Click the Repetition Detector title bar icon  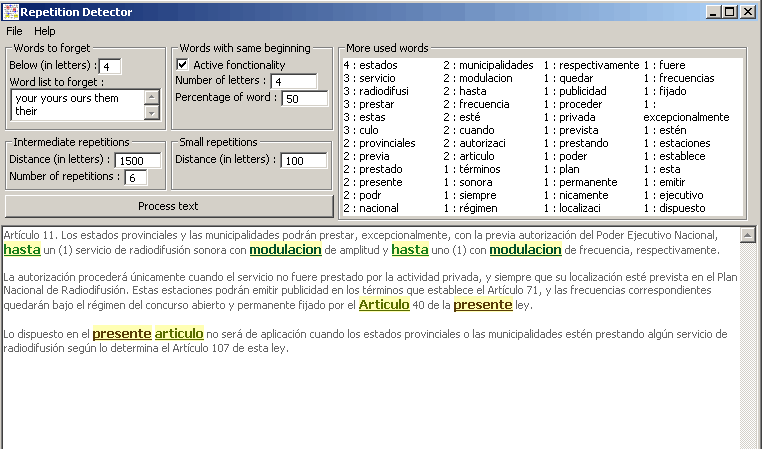coord(11,12)
